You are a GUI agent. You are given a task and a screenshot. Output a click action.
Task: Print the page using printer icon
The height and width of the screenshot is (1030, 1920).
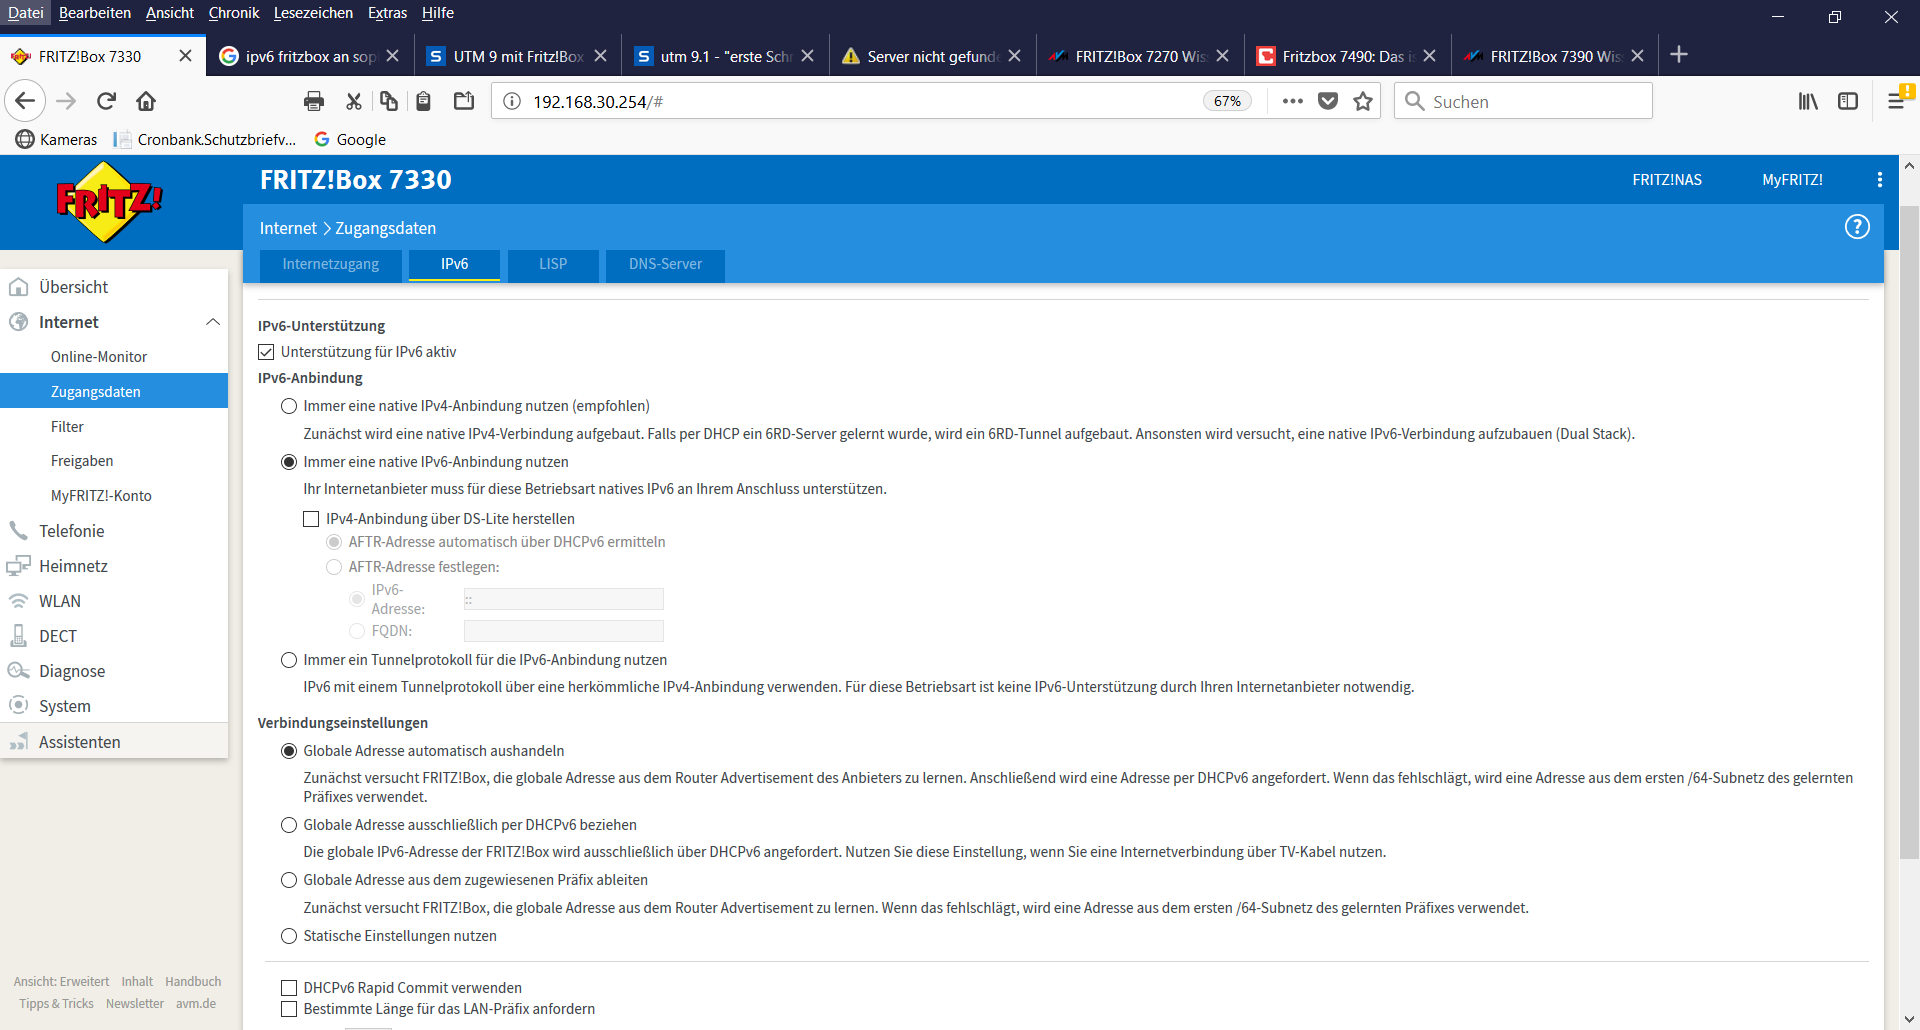coord(314,101)
